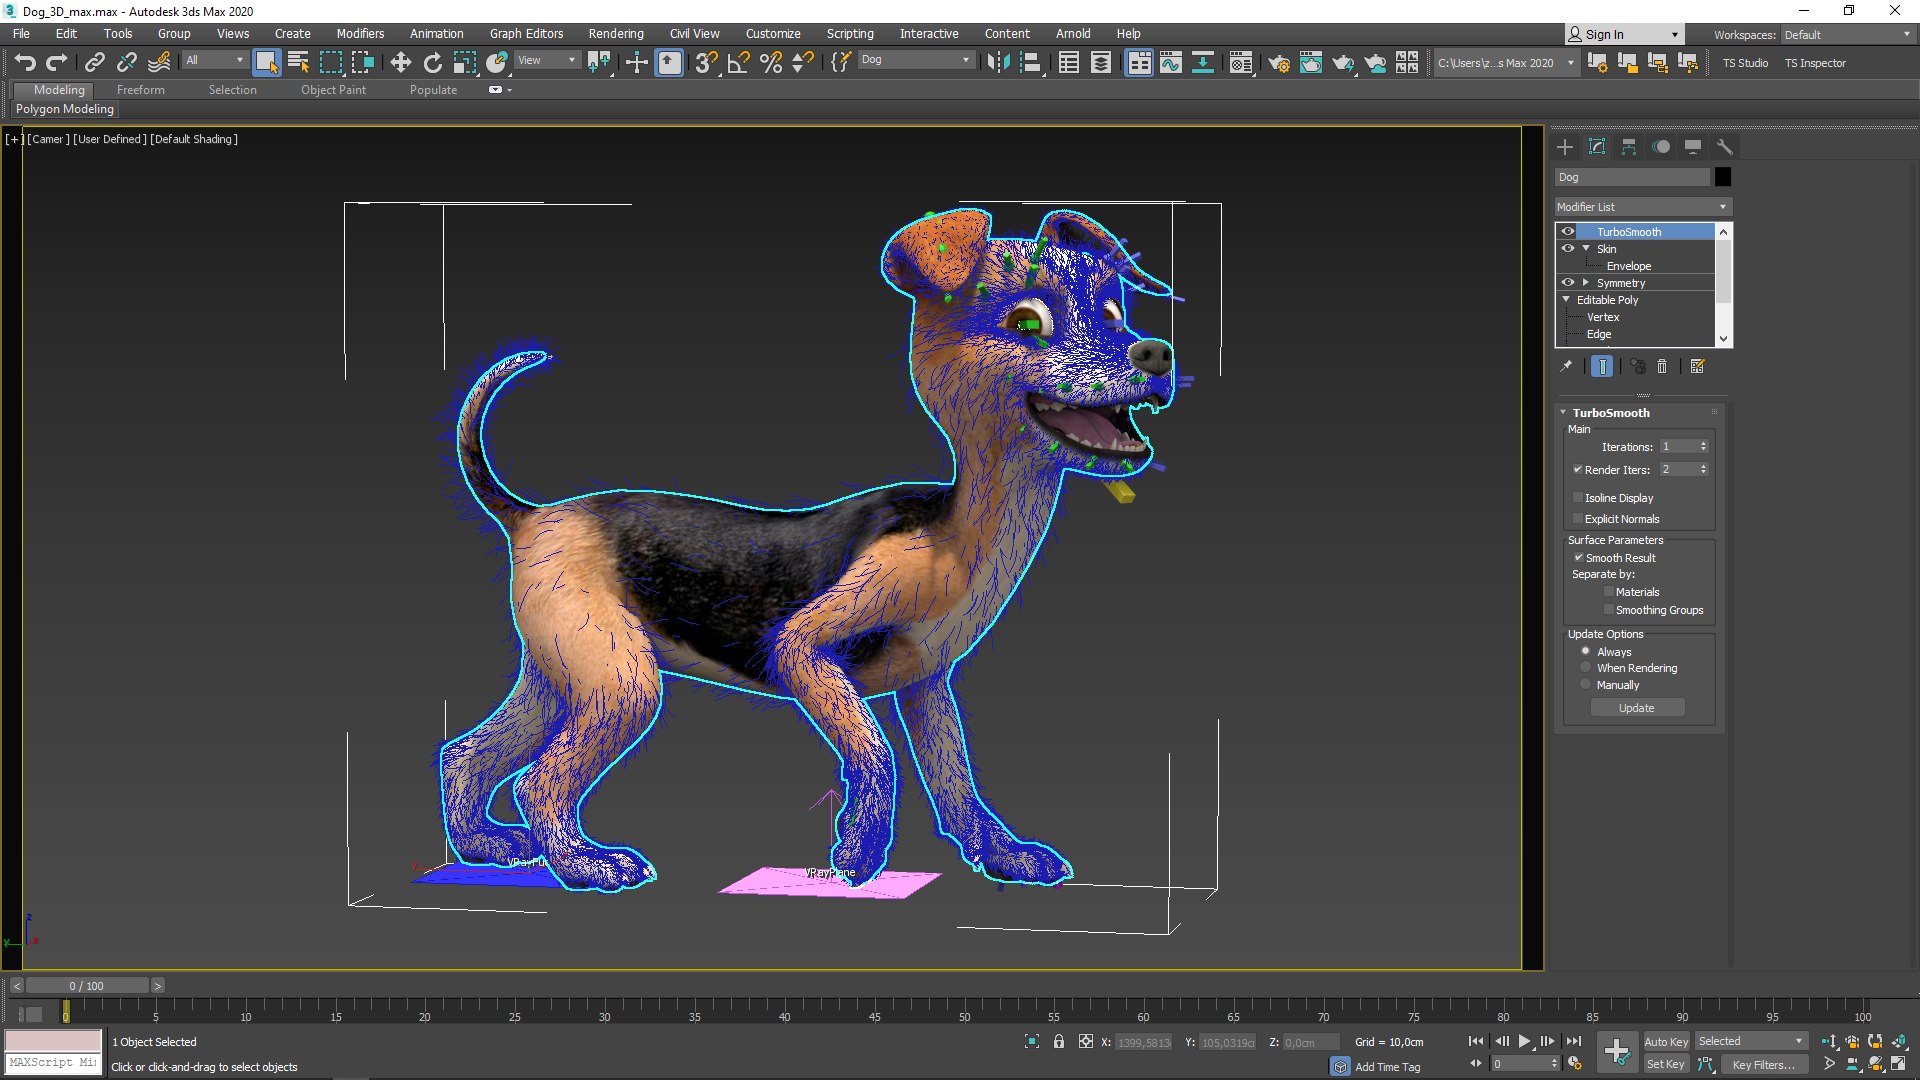Viewport: 1920px width, 1080px height.
Task: Uncheck the Render Iters checkbox
Action: 1578,469
